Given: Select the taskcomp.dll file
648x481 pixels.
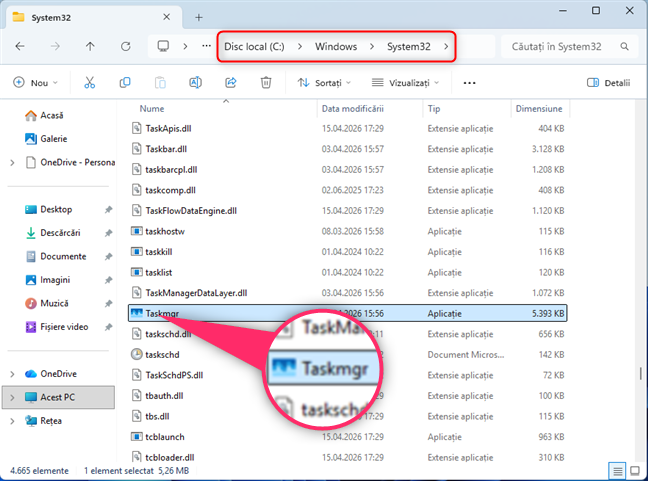Looking at the screenshot, I should pos(170,190).
